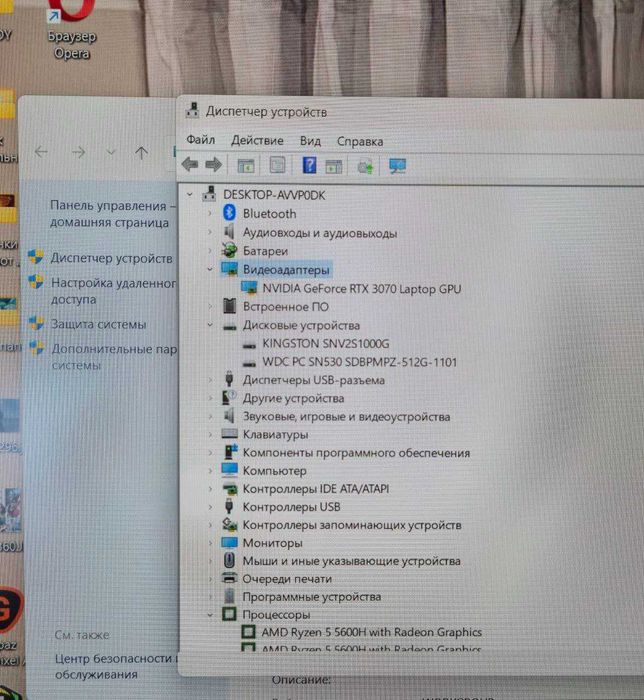
Task: Click the Мыши mouse icon
Action: click(229, 560)
